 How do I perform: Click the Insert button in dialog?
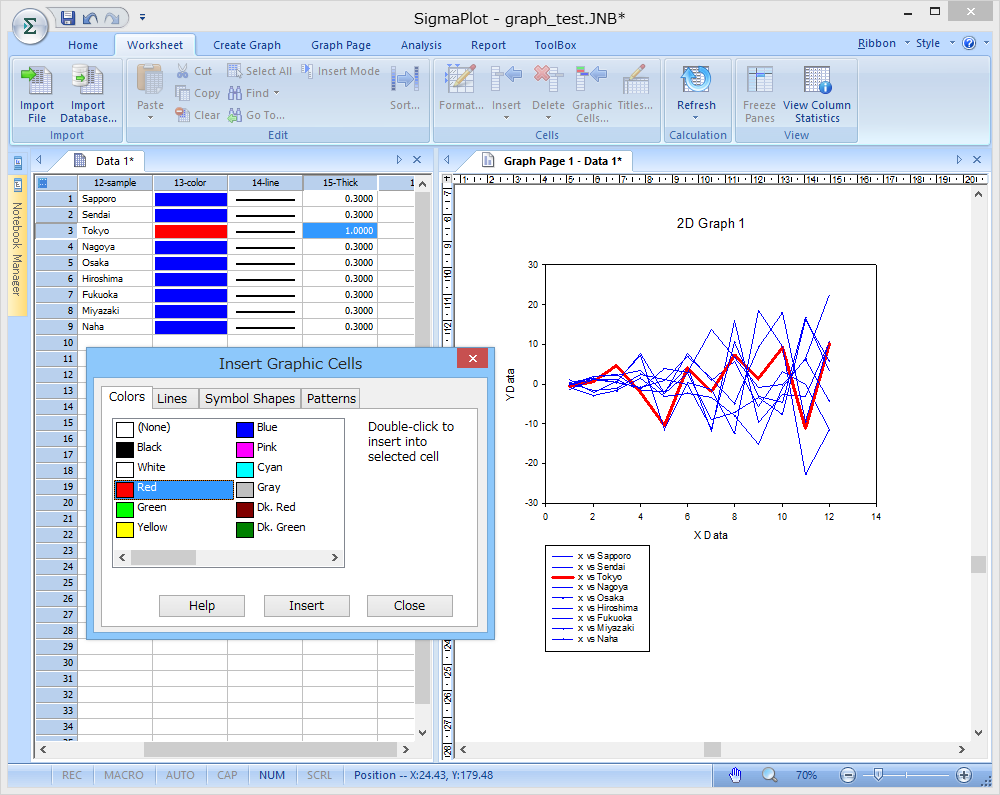click(306, 606)
